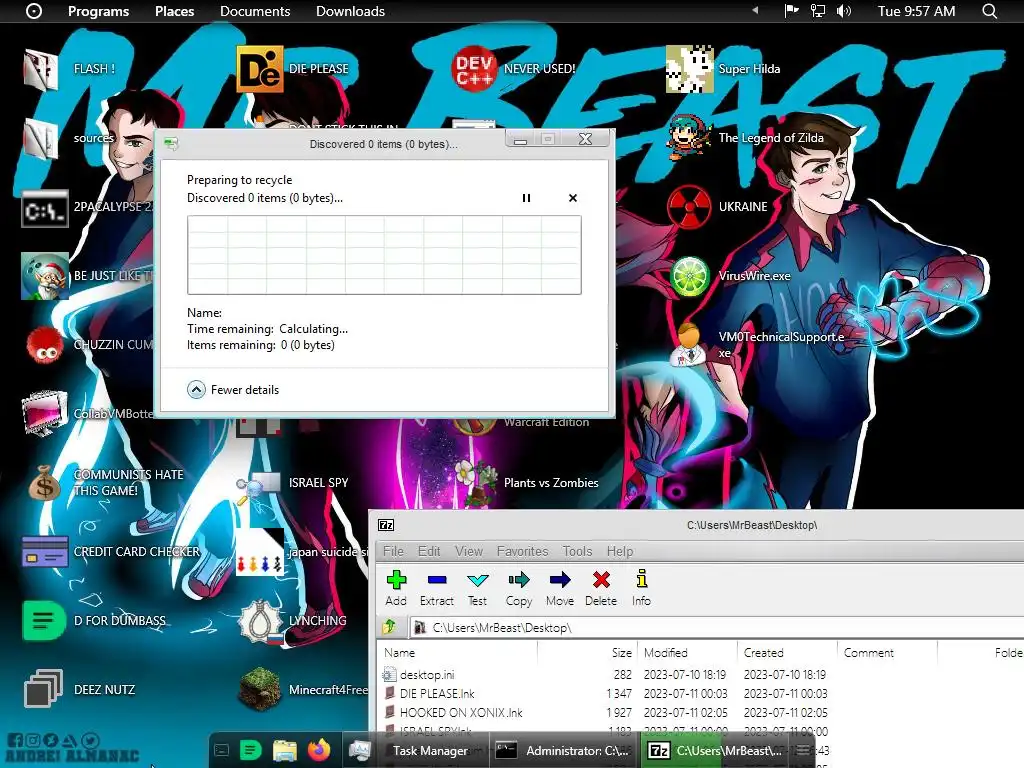
Task: Select the DIE PLEASE desktop icon
Action: point(260,69)
